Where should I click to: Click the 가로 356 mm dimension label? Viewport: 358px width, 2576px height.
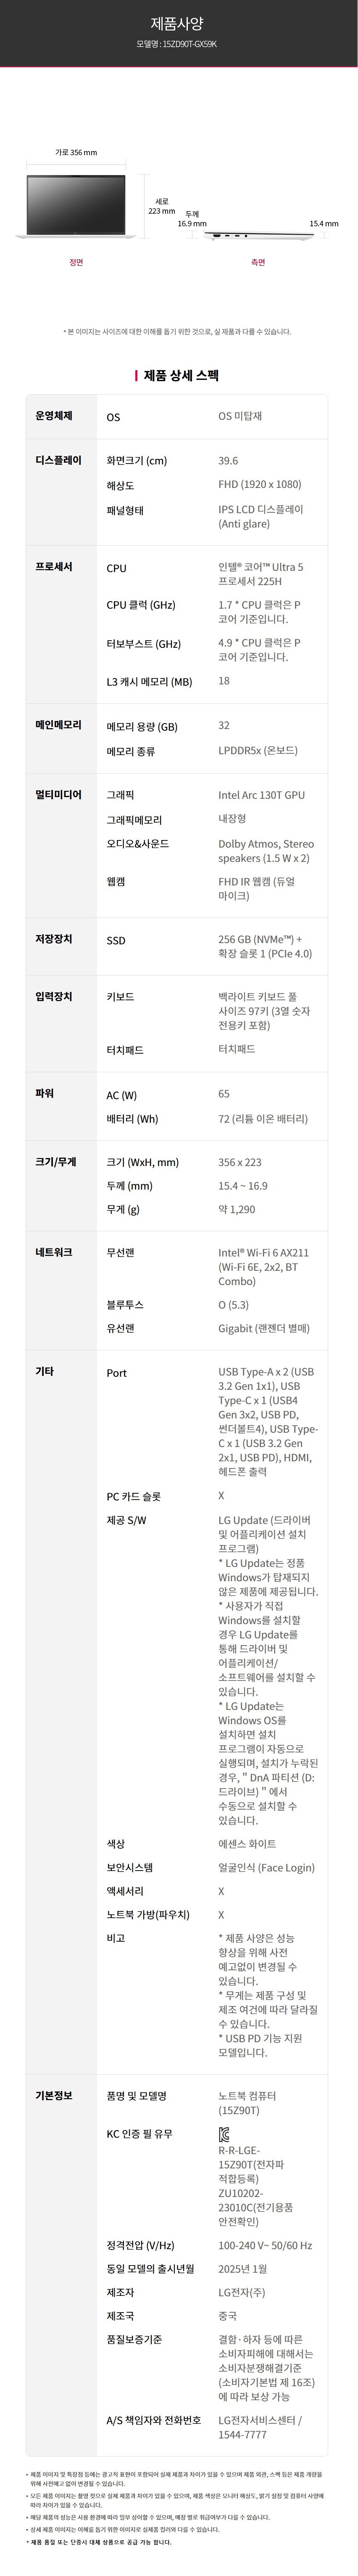coord(76,152)
